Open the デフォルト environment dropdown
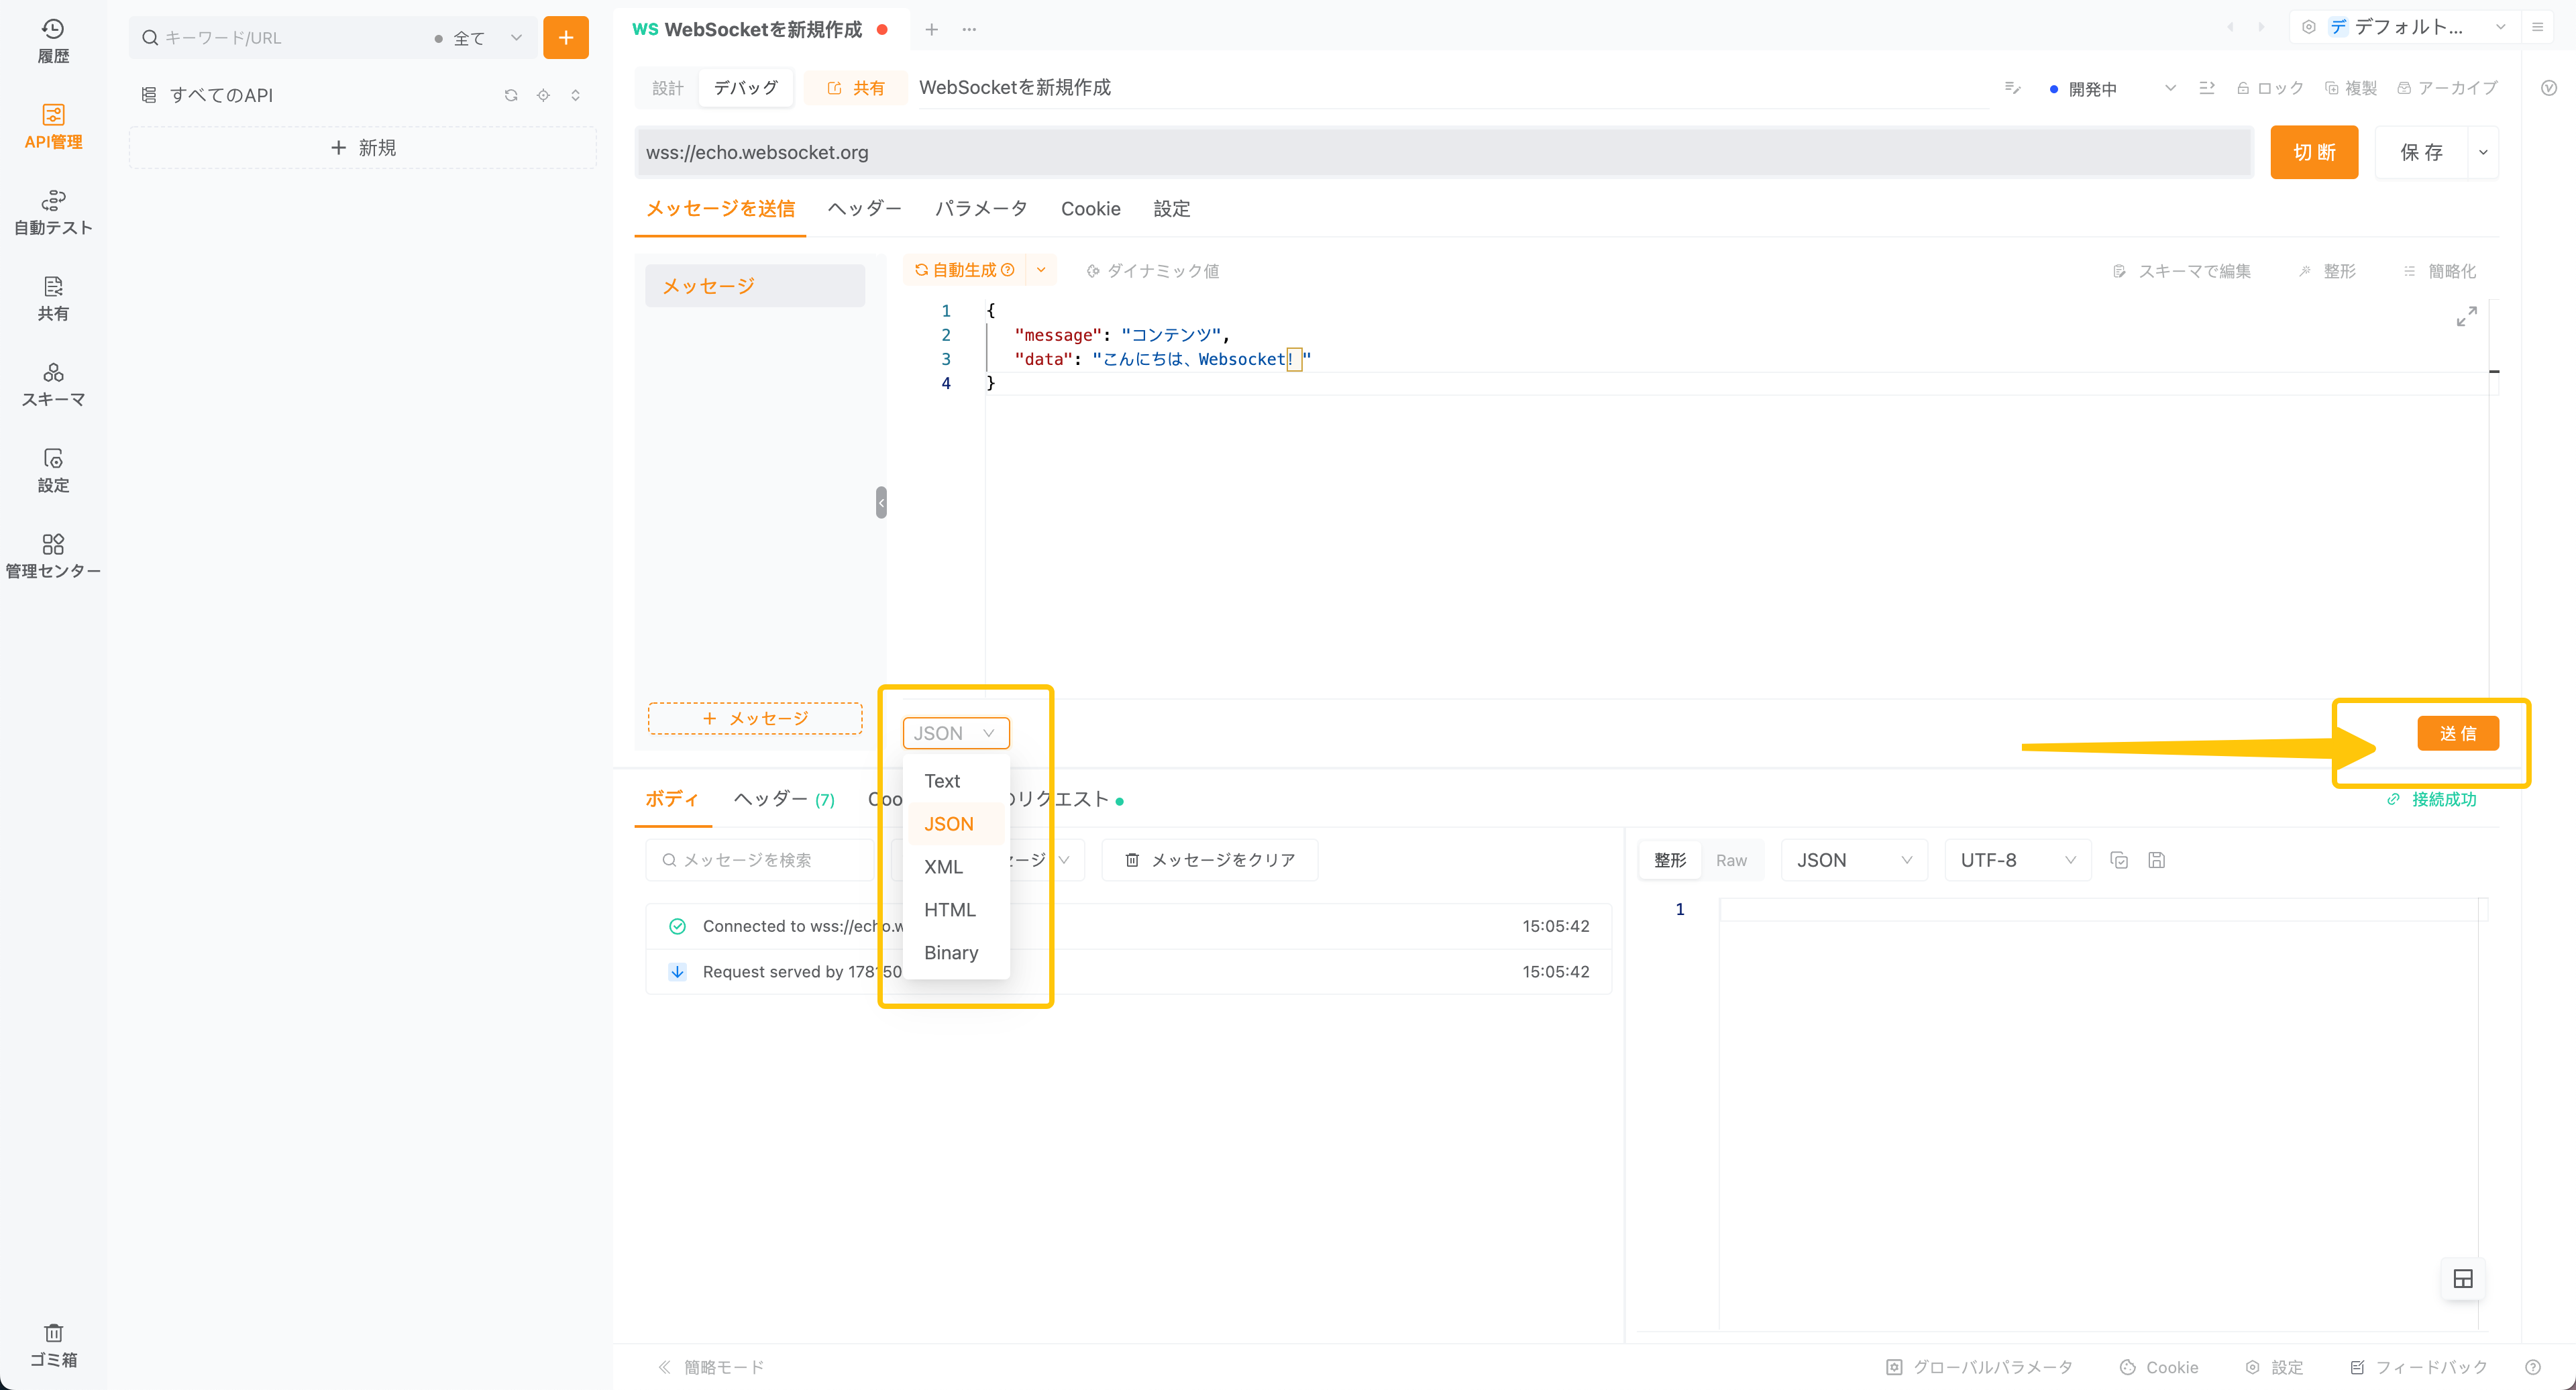This screenshot has width=2576, height=1390. click(x=2406, y=27)
